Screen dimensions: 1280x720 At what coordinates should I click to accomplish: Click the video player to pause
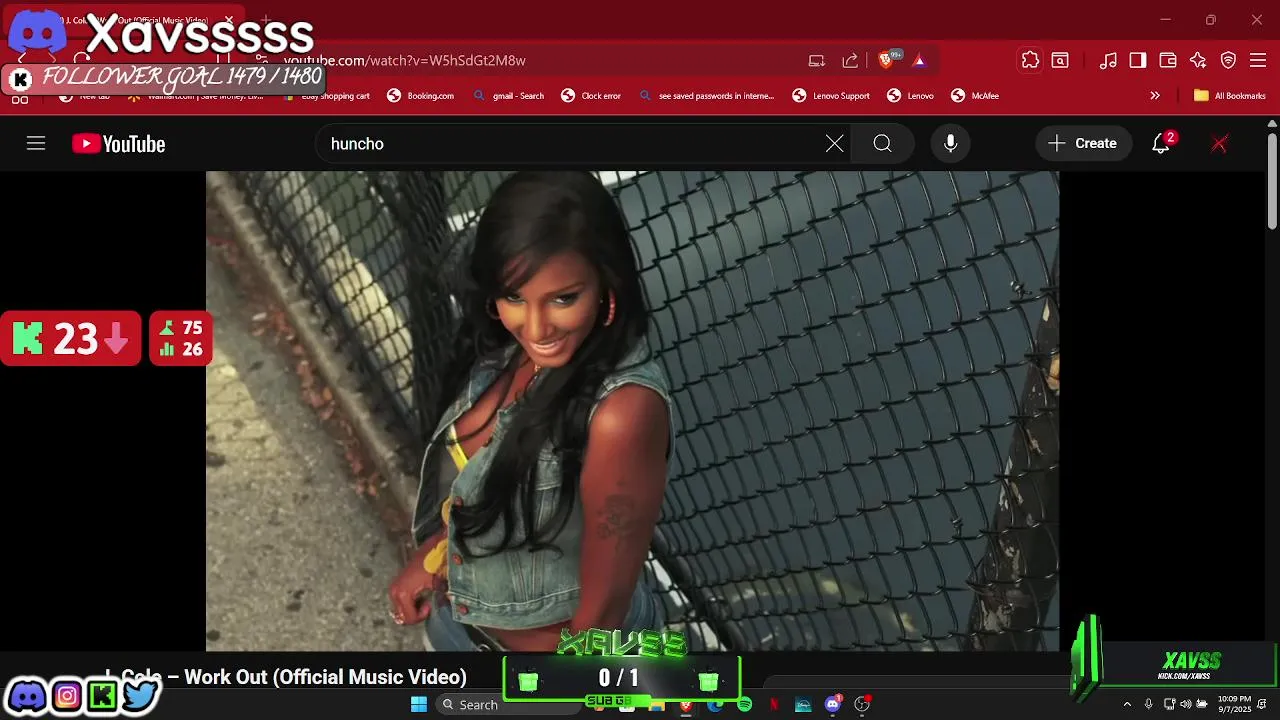[632, 410]
